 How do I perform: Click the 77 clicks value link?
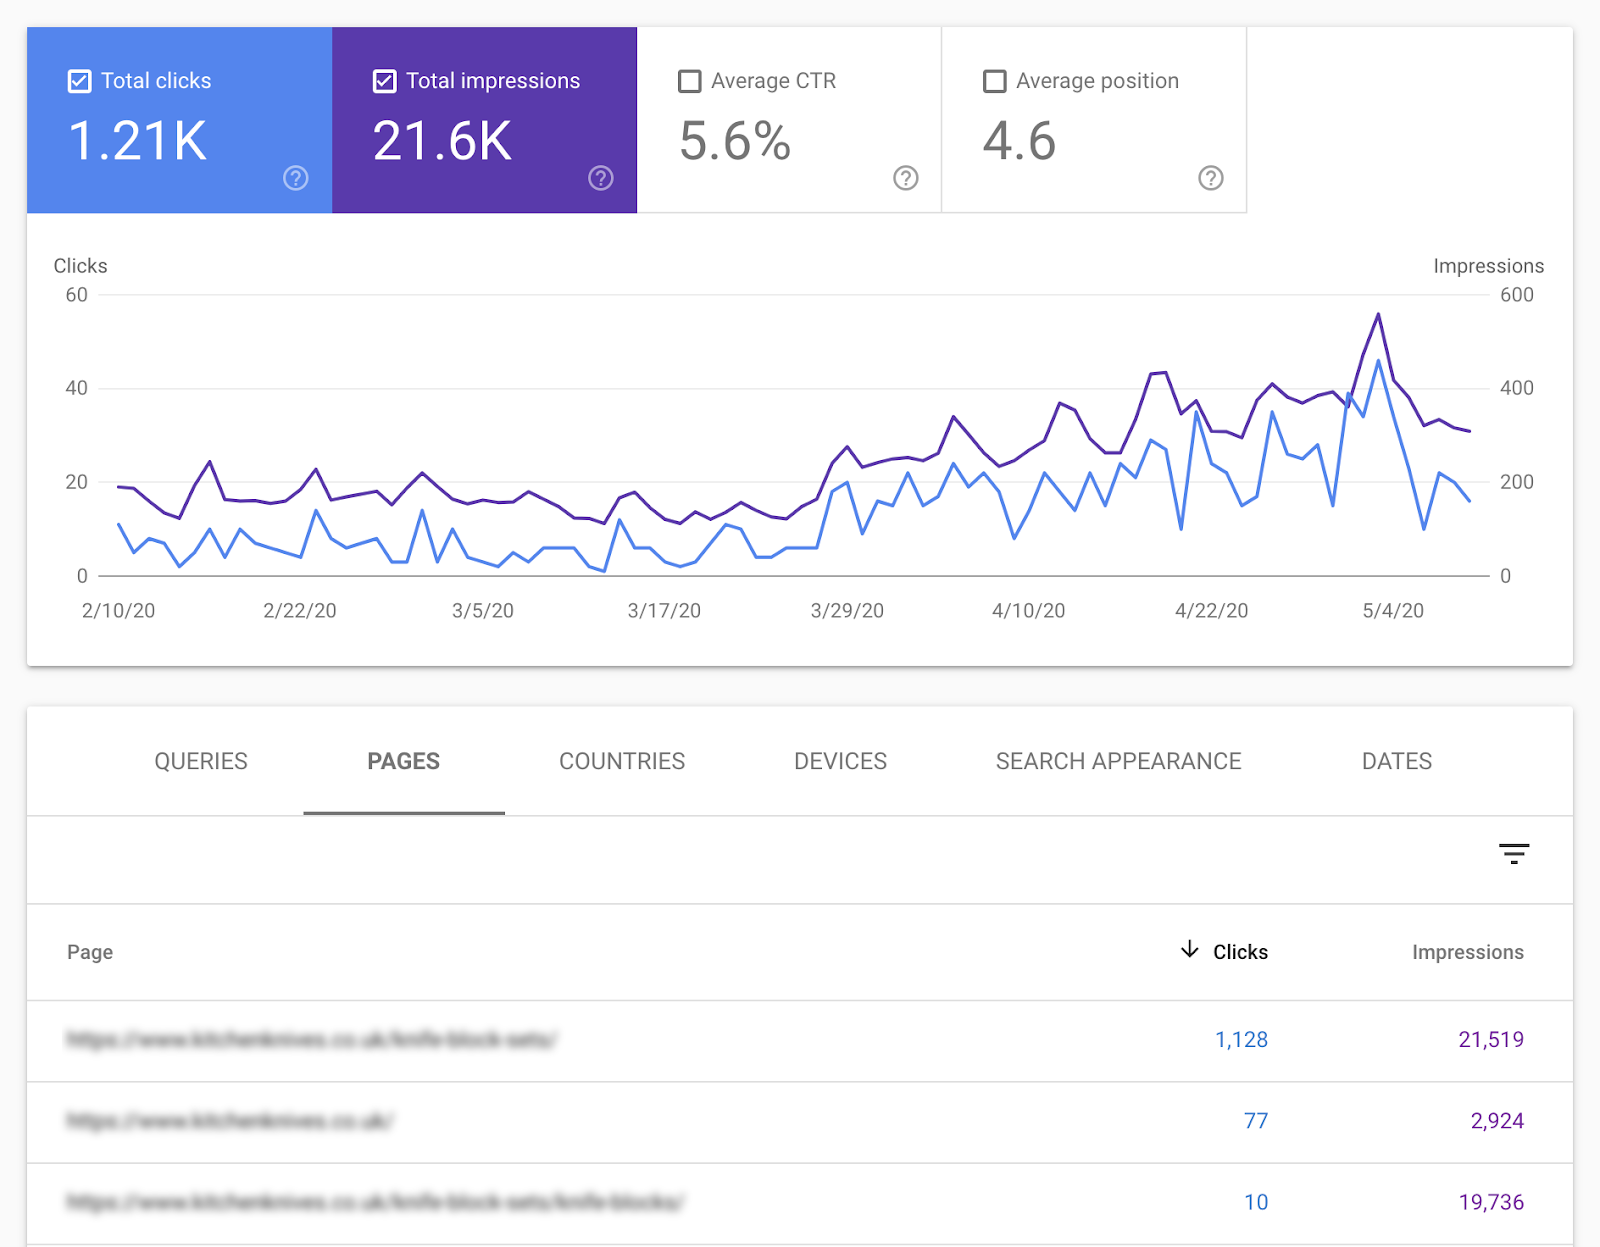1255,1121
